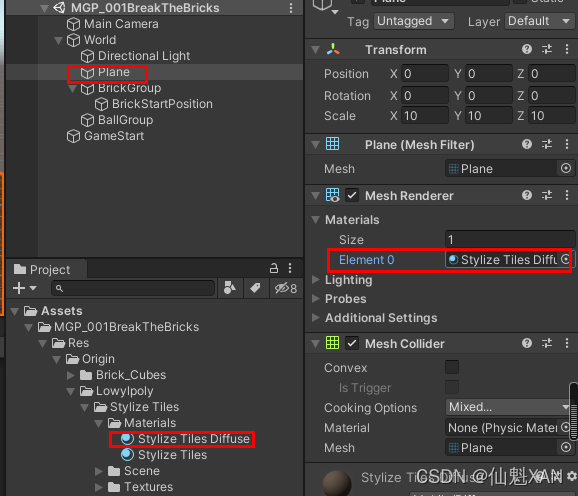Image resolution: width=578 pixels, height=496 pixels.
Task: Expand the Textures folder
Action: tap(98, 487)
